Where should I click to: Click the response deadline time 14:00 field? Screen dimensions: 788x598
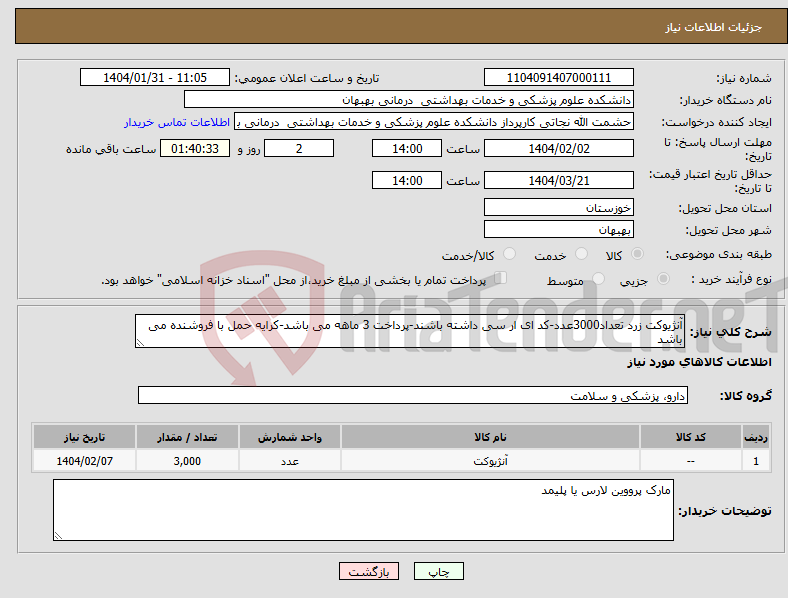point(407,148)
